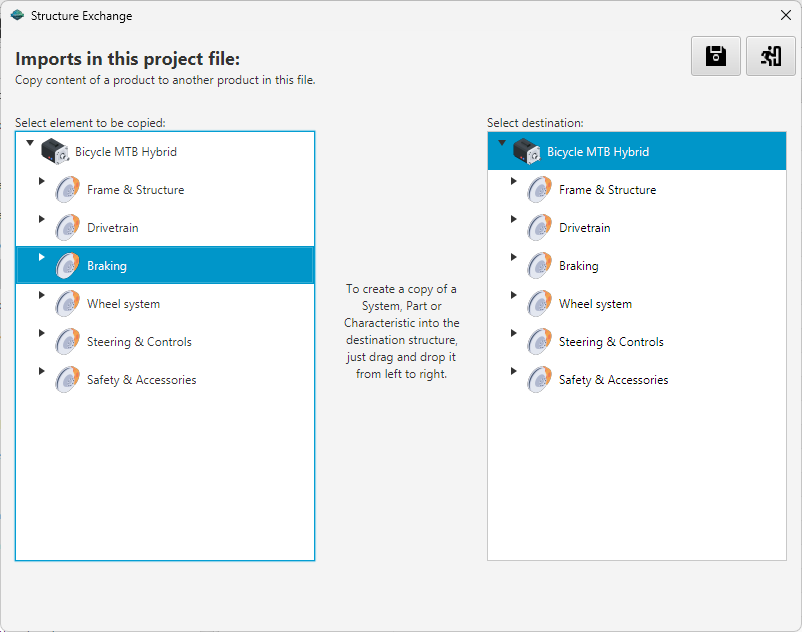Click the Safety & Accessories icon in destination tree
The height and width of the screenshot is (632, 802).
[x=539, y=380]
